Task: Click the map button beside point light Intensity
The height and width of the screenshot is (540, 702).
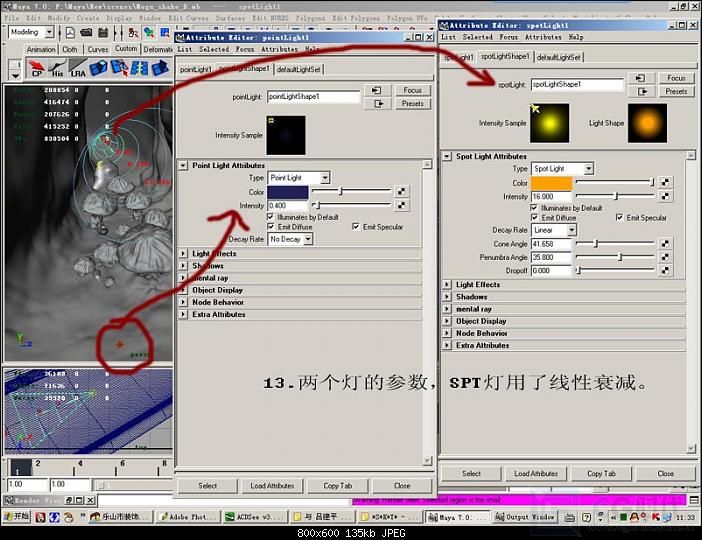Action: point(401,205)
